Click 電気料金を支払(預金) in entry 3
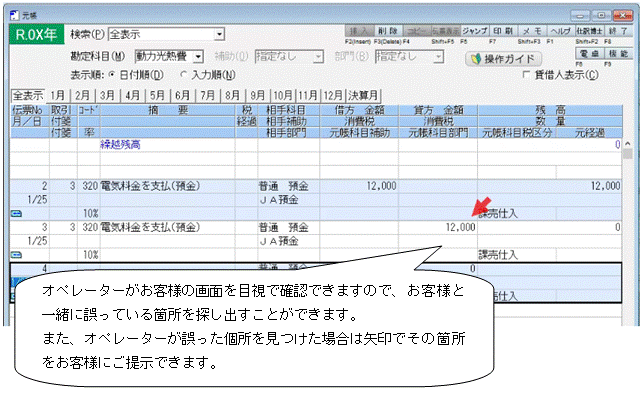Viewport: 642px width, 400px height. click(150, 227)
